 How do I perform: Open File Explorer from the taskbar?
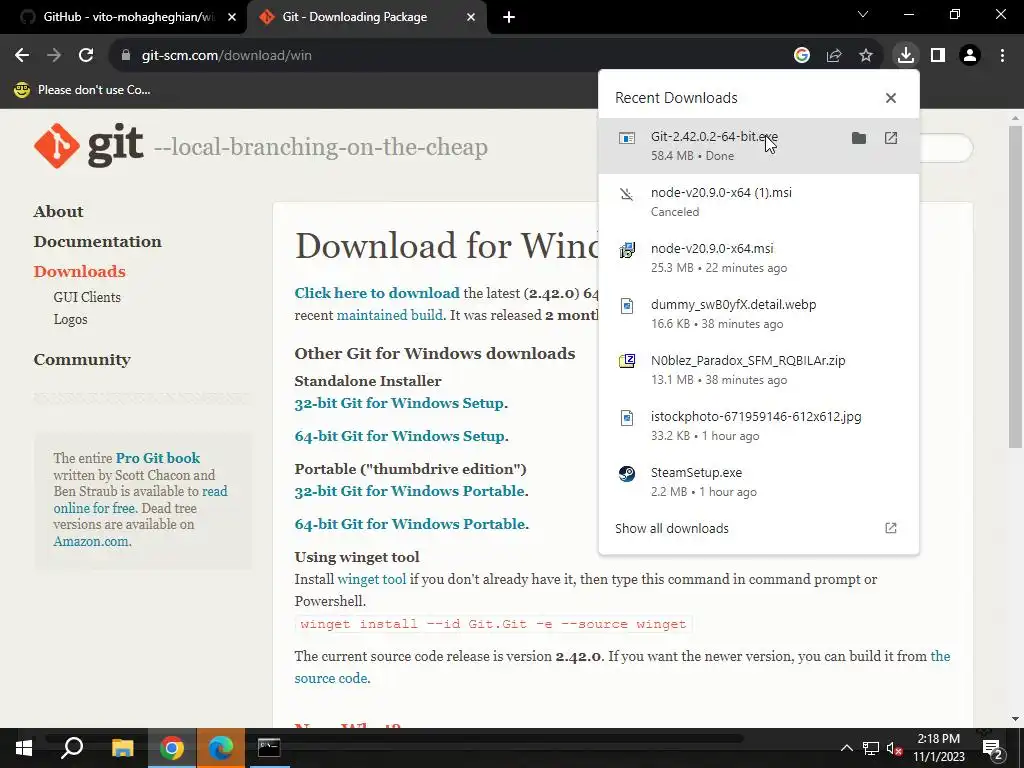tap(122, 748)
